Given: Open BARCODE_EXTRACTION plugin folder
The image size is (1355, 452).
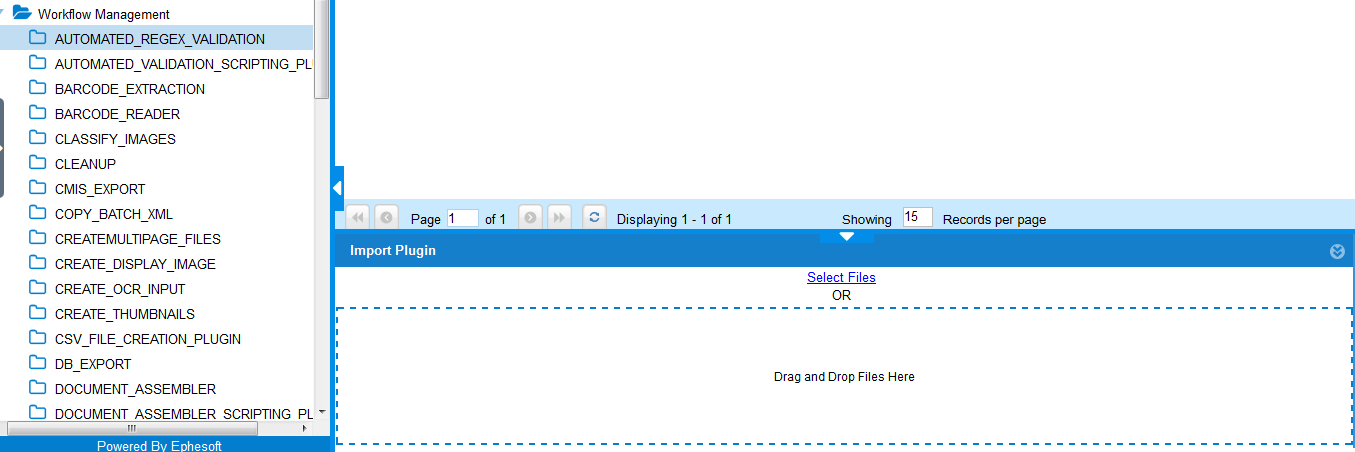Looking at the screenshot, I should (157, 89).
